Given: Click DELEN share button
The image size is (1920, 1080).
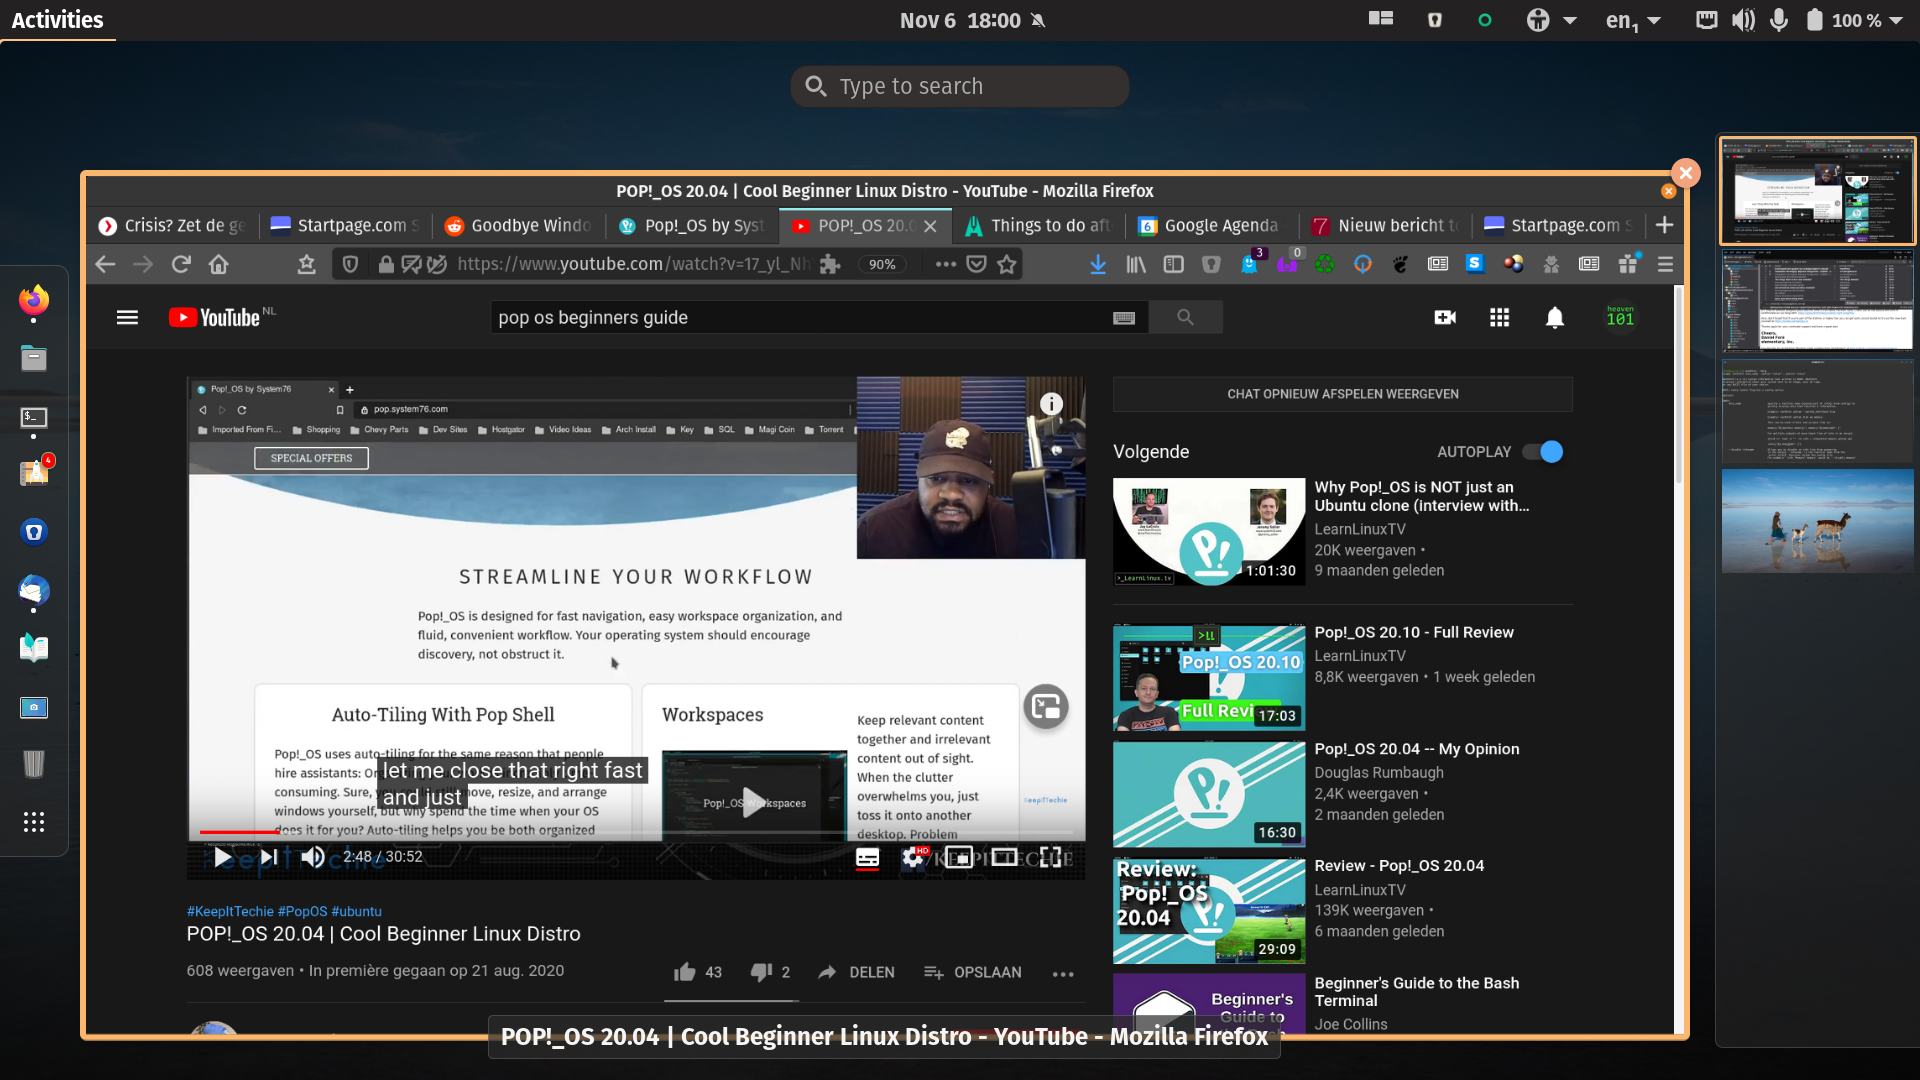Looking at the screenshot, I should tap(856, 972).
